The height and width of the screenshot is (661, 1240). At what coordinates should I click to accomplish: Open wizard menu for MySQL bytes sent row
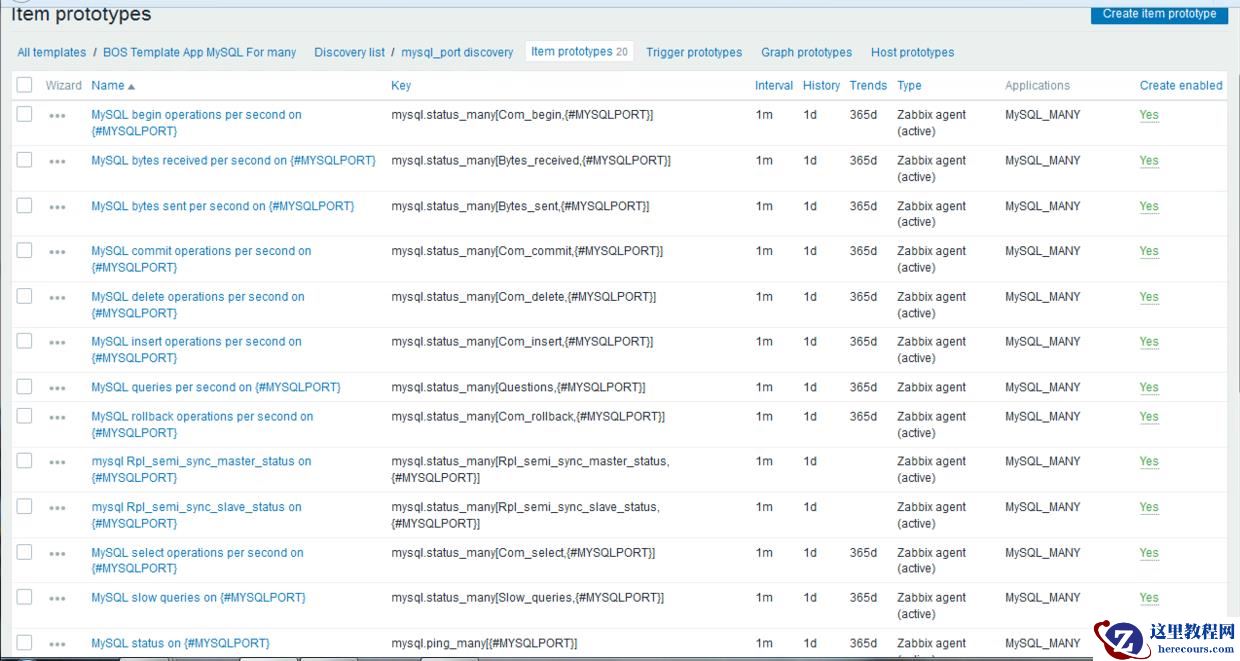[57, 208]
